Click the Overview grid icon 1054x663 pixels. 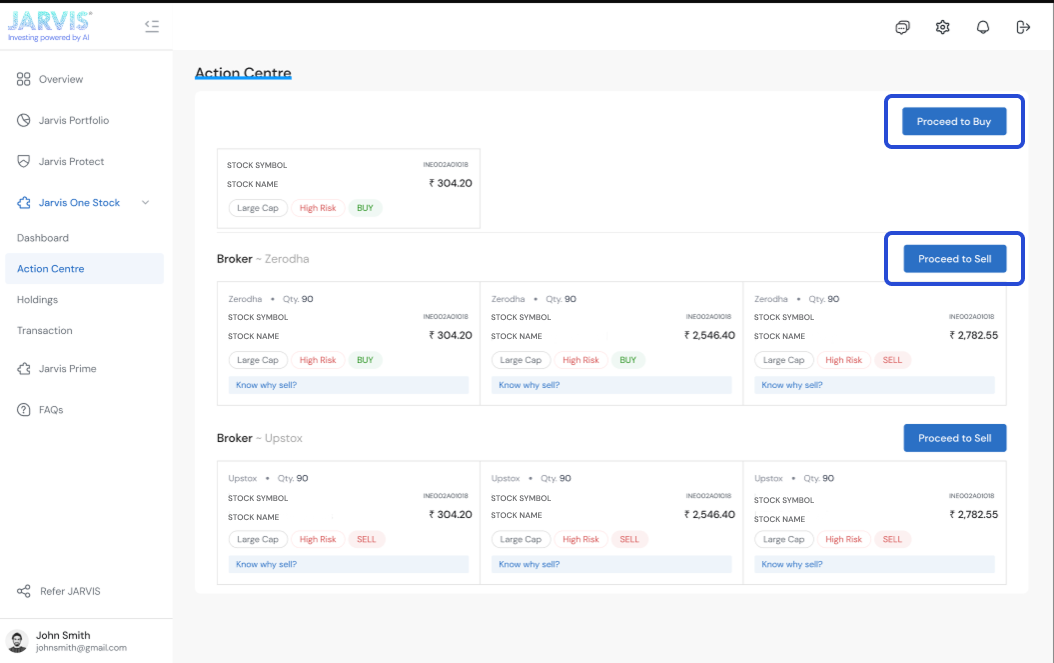pos(24,79)
